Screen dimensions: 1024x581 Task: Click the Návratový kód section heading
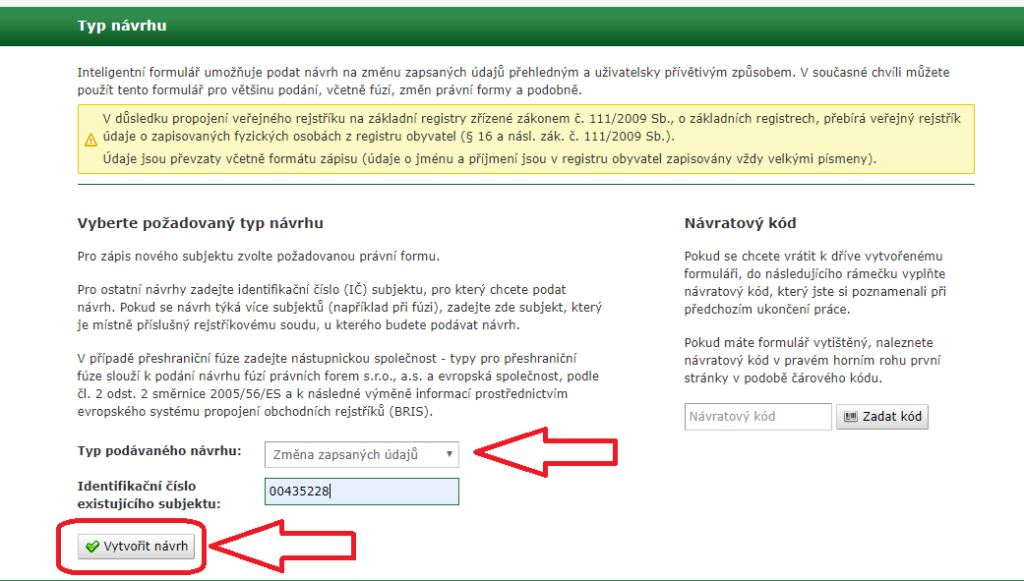pyautogui.click(x=740, y=223)
